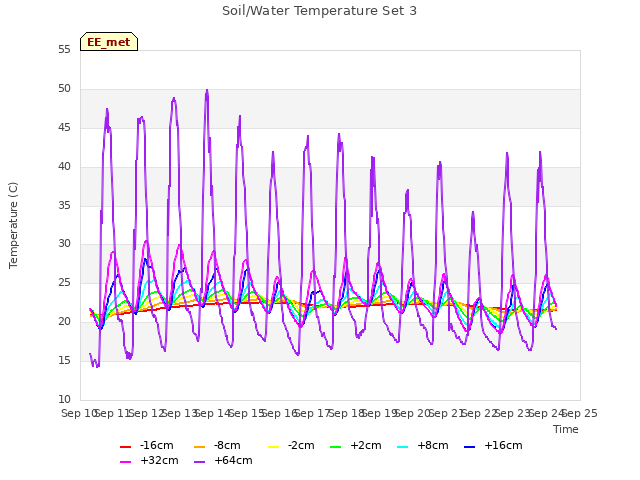Click the chart title Soil/Water Temperature Set 3

pyautogui.click(x=319, y=11)
